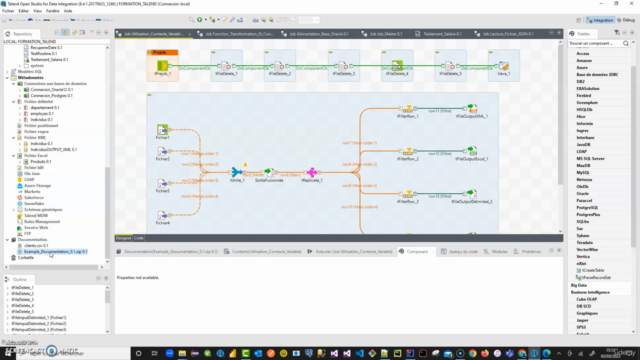Viewport: 640px width, 360px height.
Task: Select the SortieFusionnée output component
Action: (x=269, y=172)
